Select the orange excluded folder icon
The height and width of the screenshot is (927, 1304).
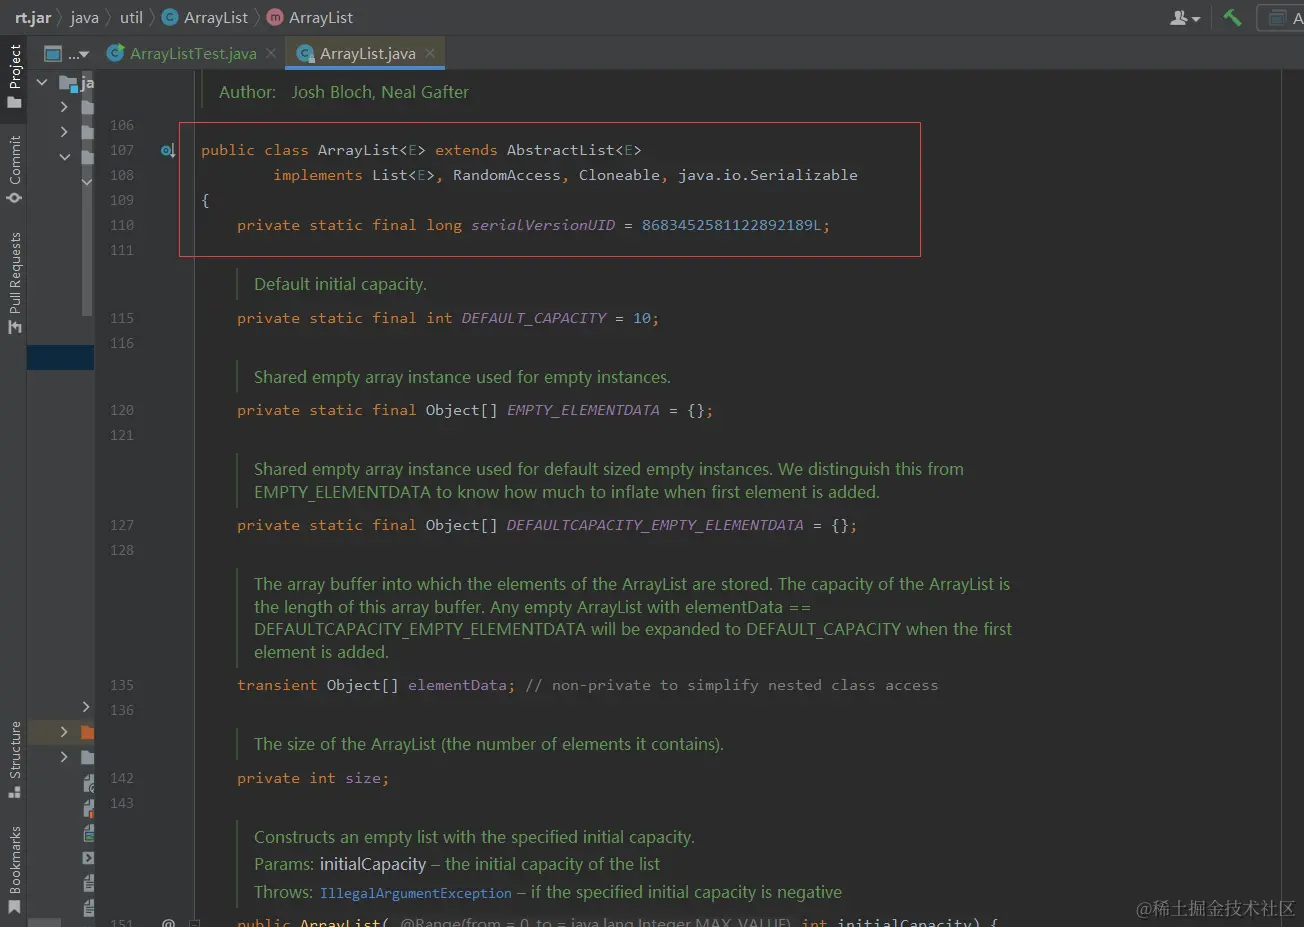tap(87, 732)
